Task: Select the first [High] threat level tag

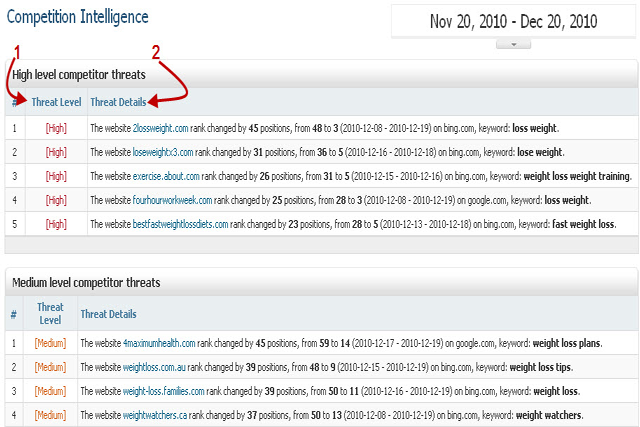Action: coord(56,128)
